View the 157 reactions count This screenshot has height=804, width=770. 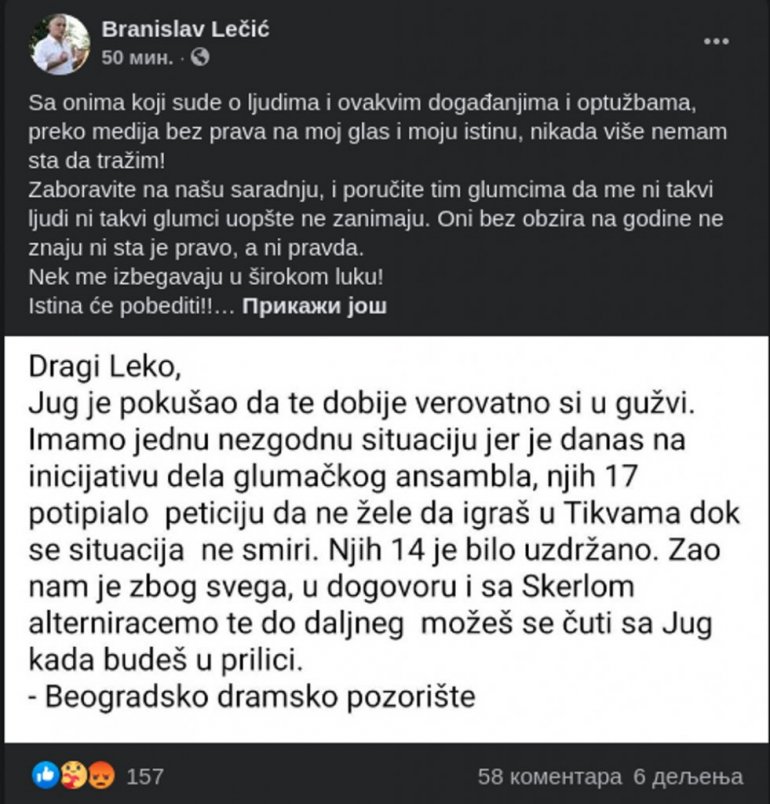146,776
